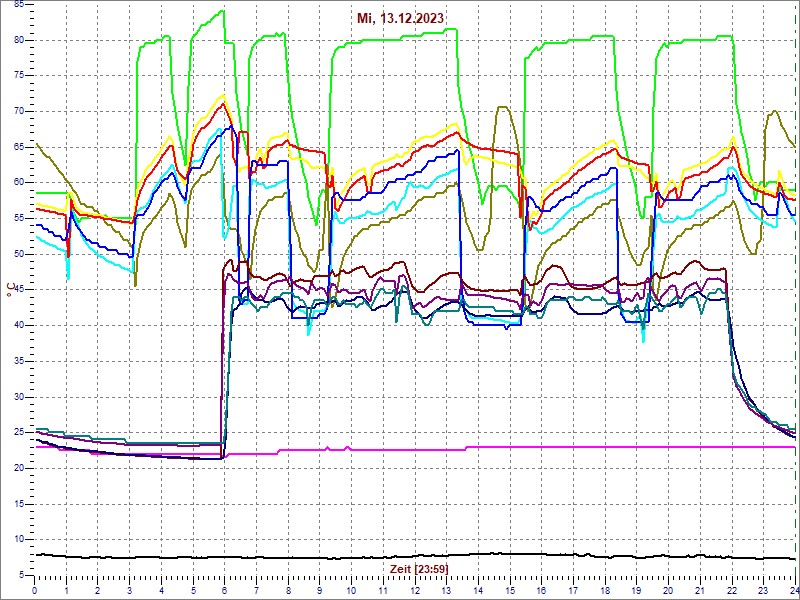This screenshot has height=600, width=800.
Task: Click temperature label 30 on the y-axis
Action: tap(18, 397)
